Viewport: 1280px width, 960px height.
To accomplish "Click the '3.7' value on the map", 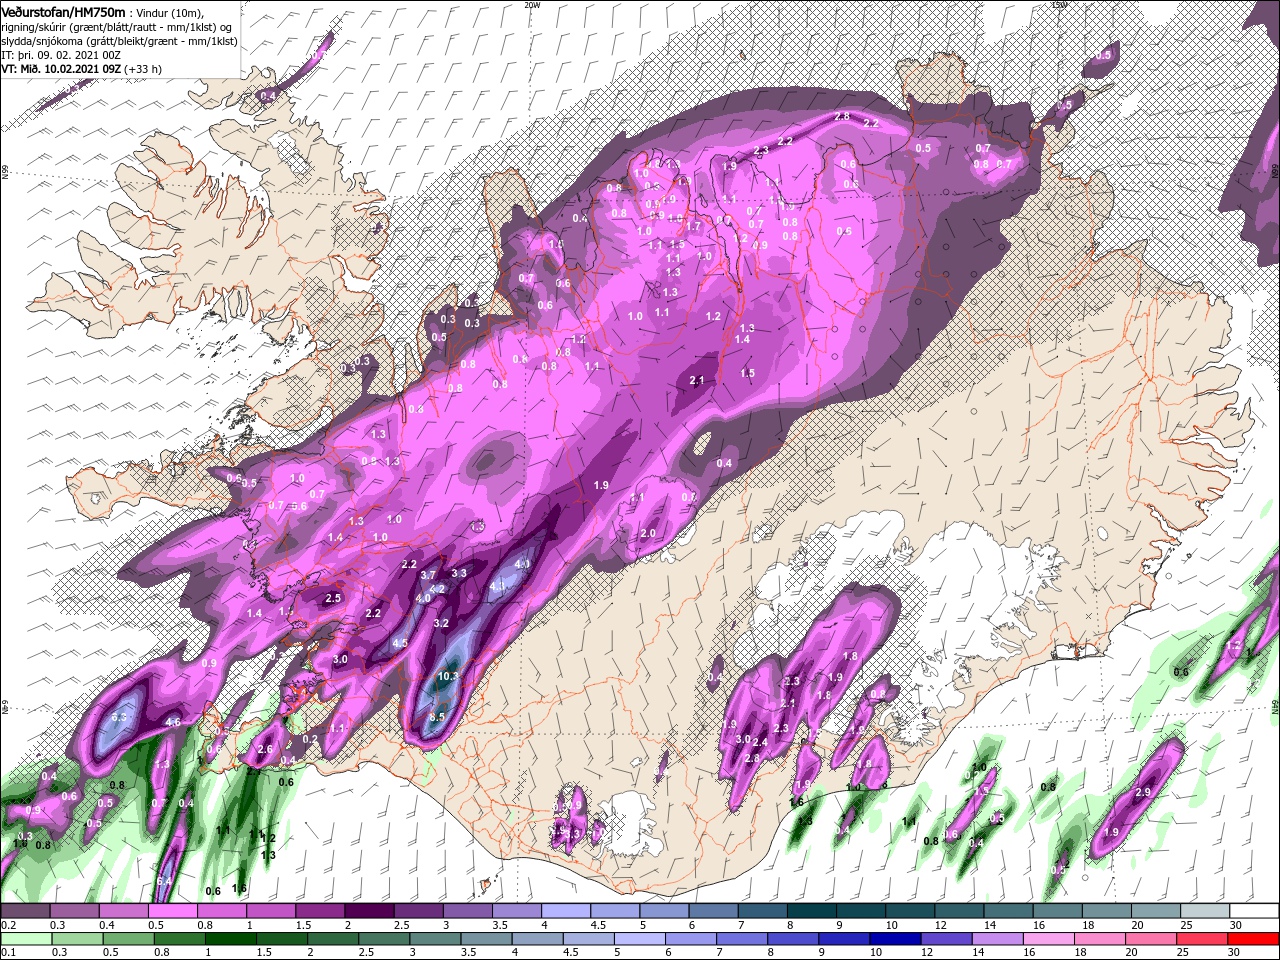I will tap(428, 575).
